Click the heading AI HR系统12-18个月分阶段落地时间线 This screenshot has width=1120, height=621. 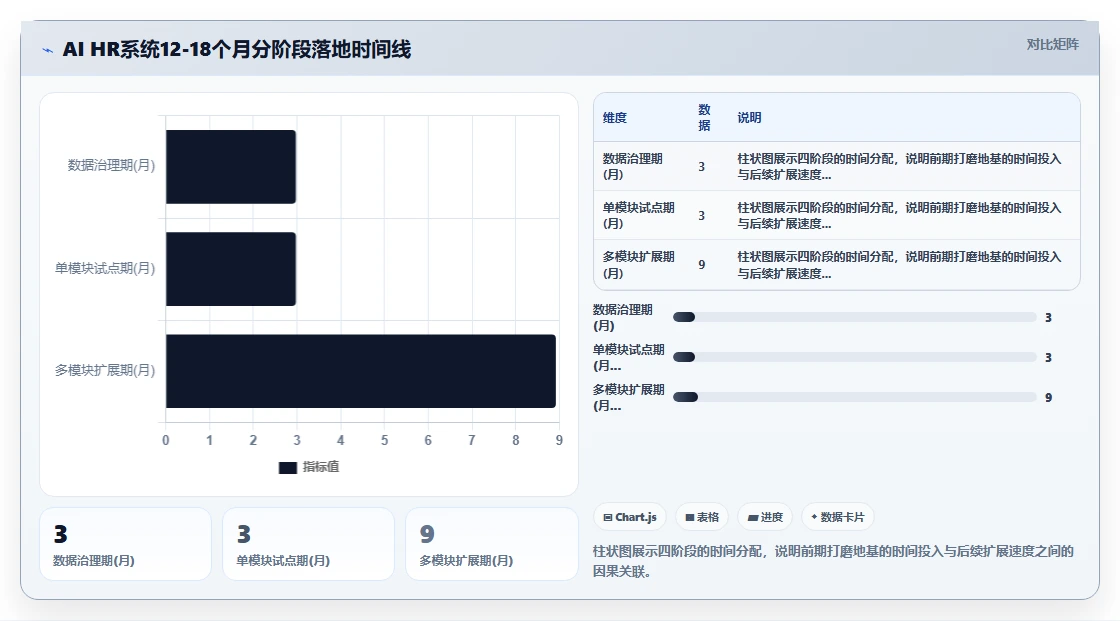pos(236,49)
